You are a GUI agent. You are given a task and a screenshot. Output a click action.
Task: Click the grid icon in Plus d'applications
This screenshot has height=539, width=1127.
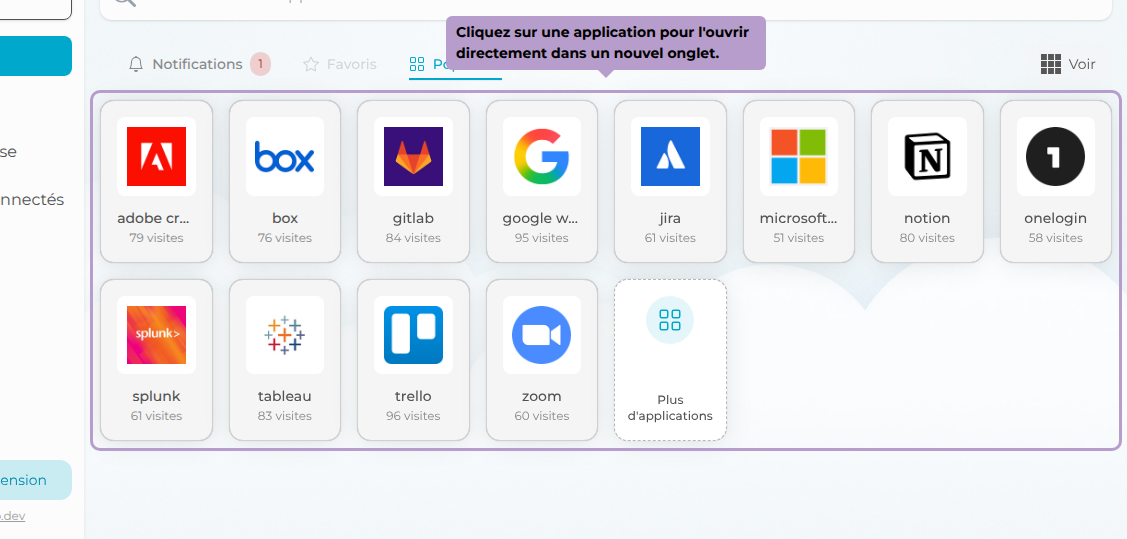(x=670, y=320)
